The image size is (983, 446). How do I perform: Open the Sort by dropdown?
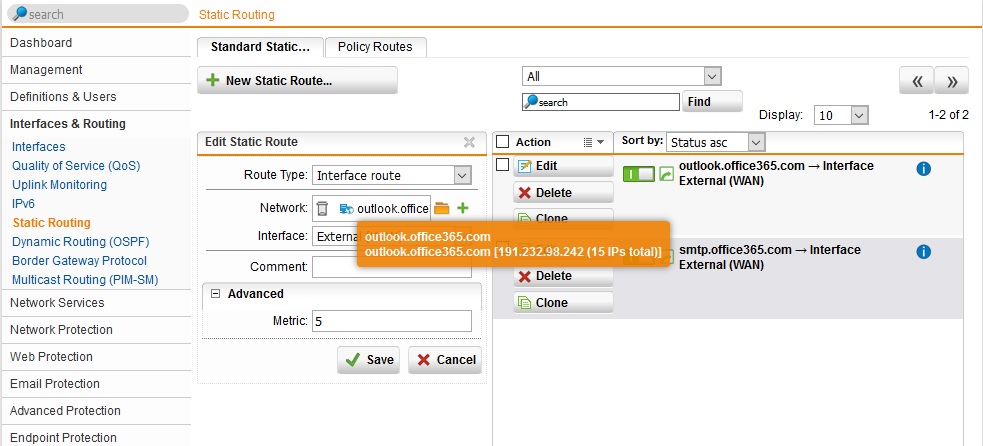[x=716, y=142]
